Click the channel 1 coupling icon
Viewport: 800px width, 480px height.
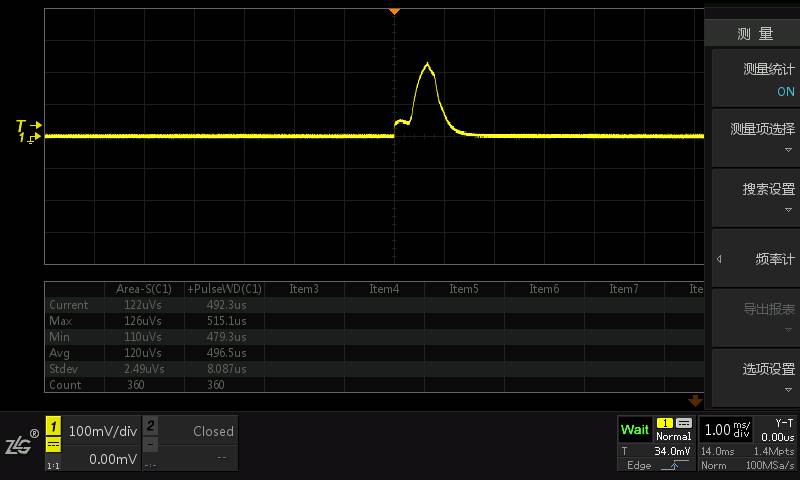(x=54, y=445)
